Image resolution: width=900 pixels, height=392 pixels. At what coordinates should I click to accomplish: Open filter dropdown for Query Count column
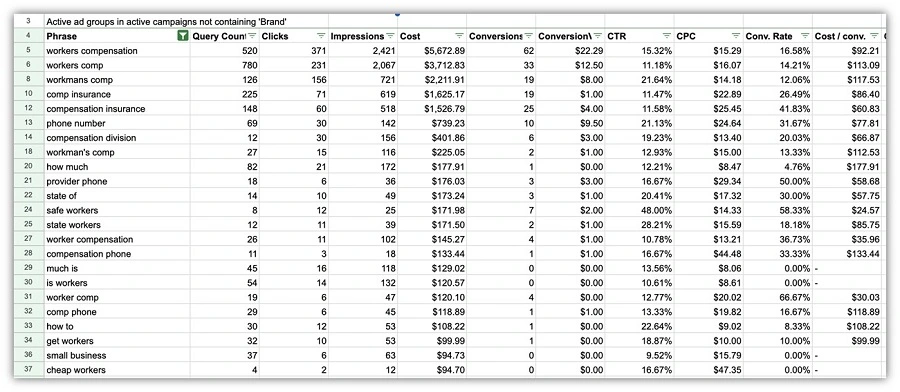pyautogui.click(x=252, y=36)
